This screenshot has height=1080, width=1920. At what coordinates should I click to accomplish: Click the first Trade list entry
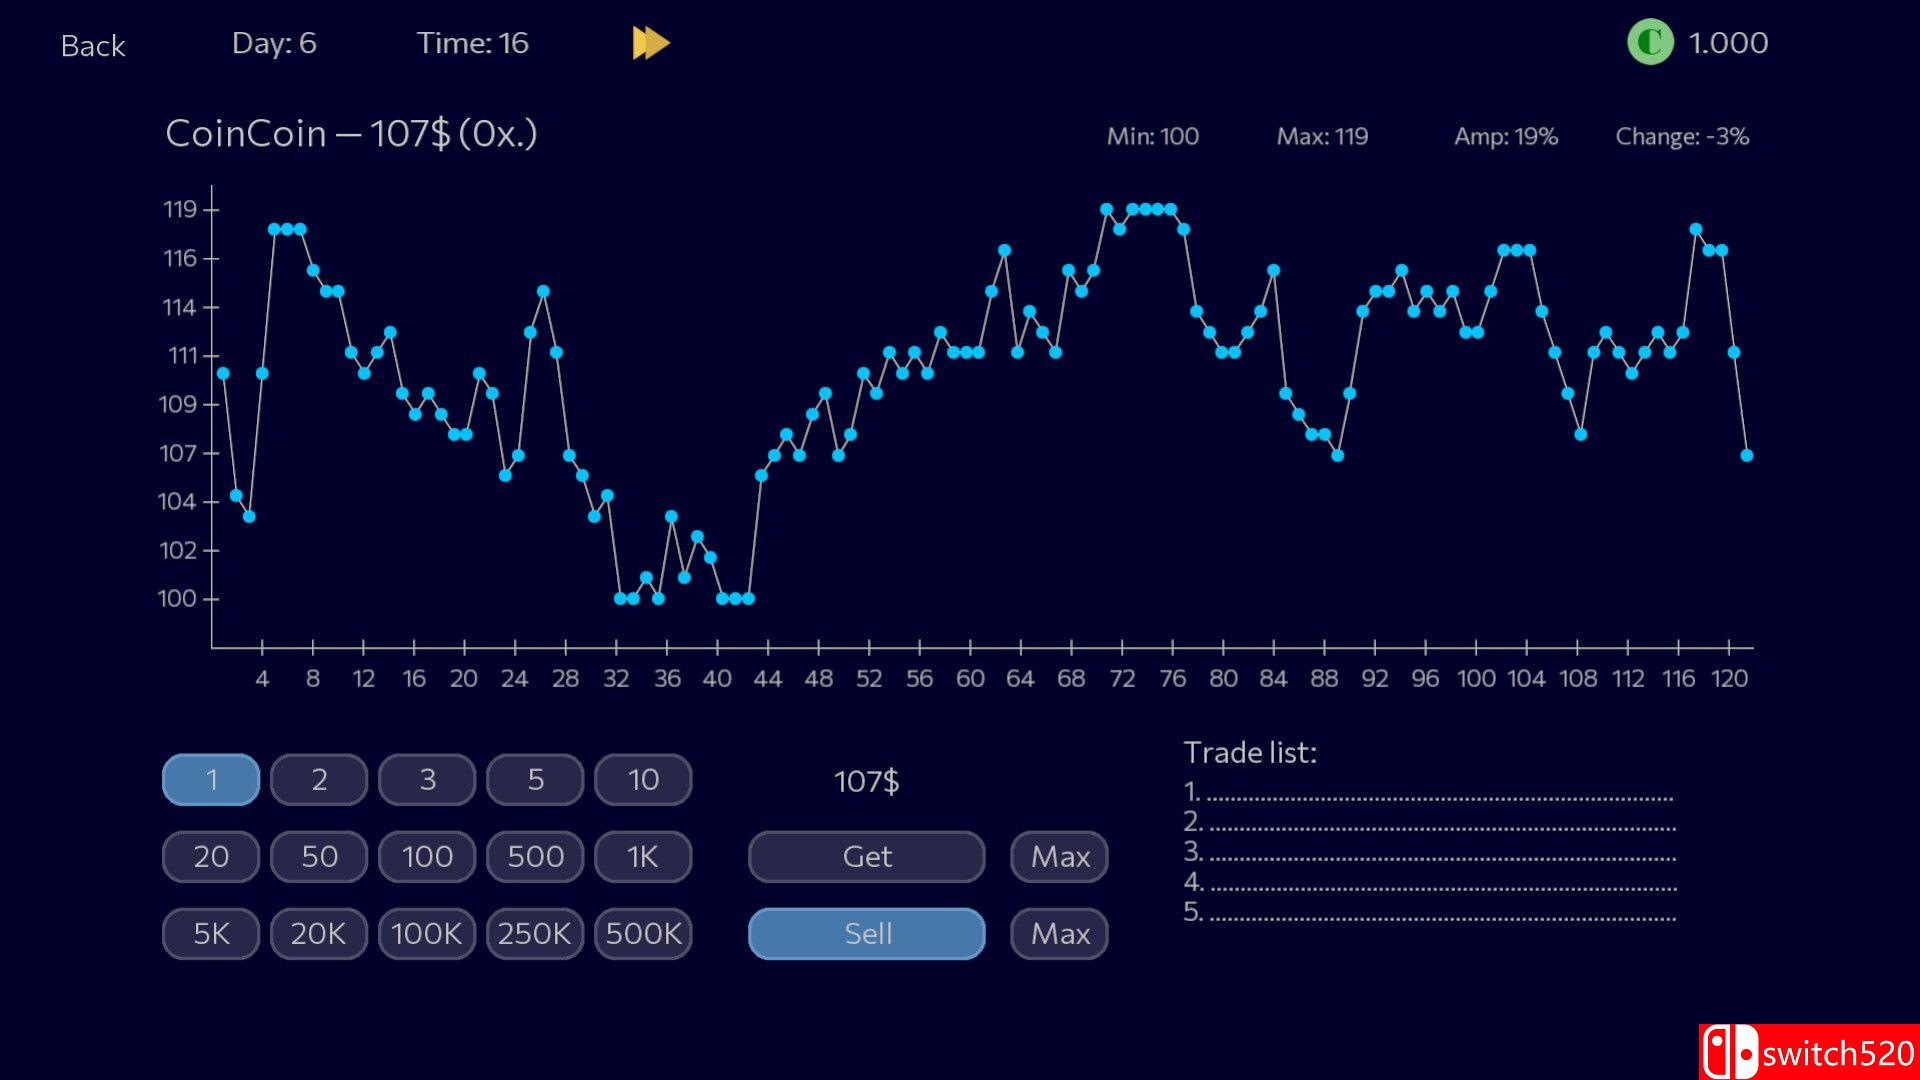1430,793
